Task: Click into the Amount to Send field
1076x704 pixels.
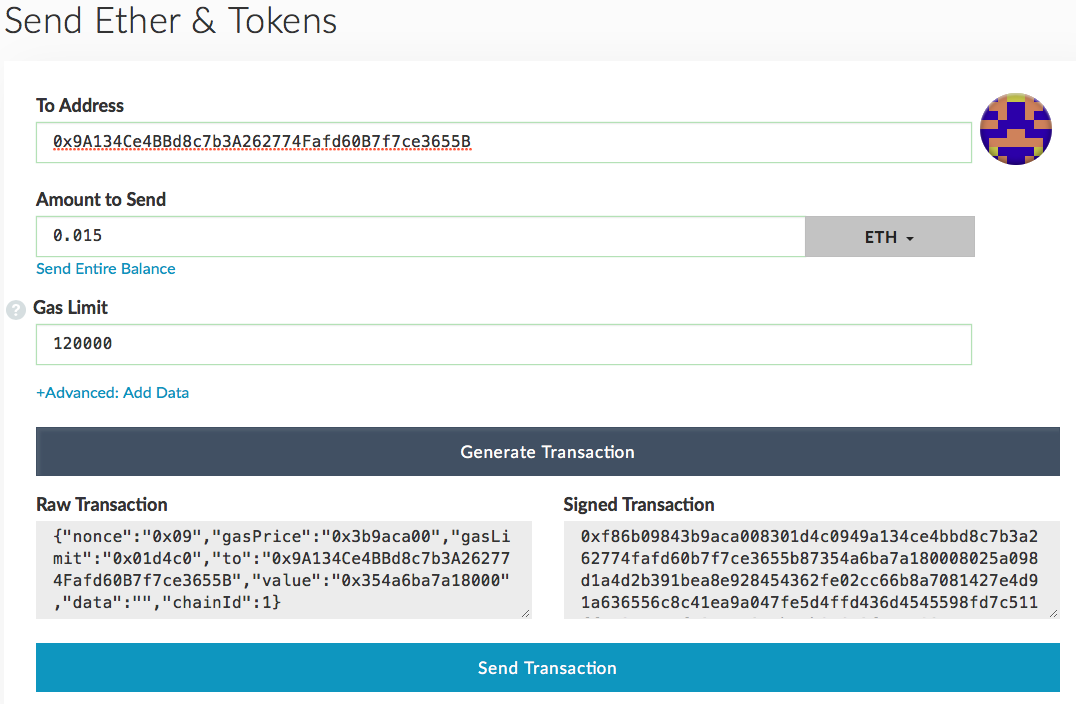Action: point(420,237)
